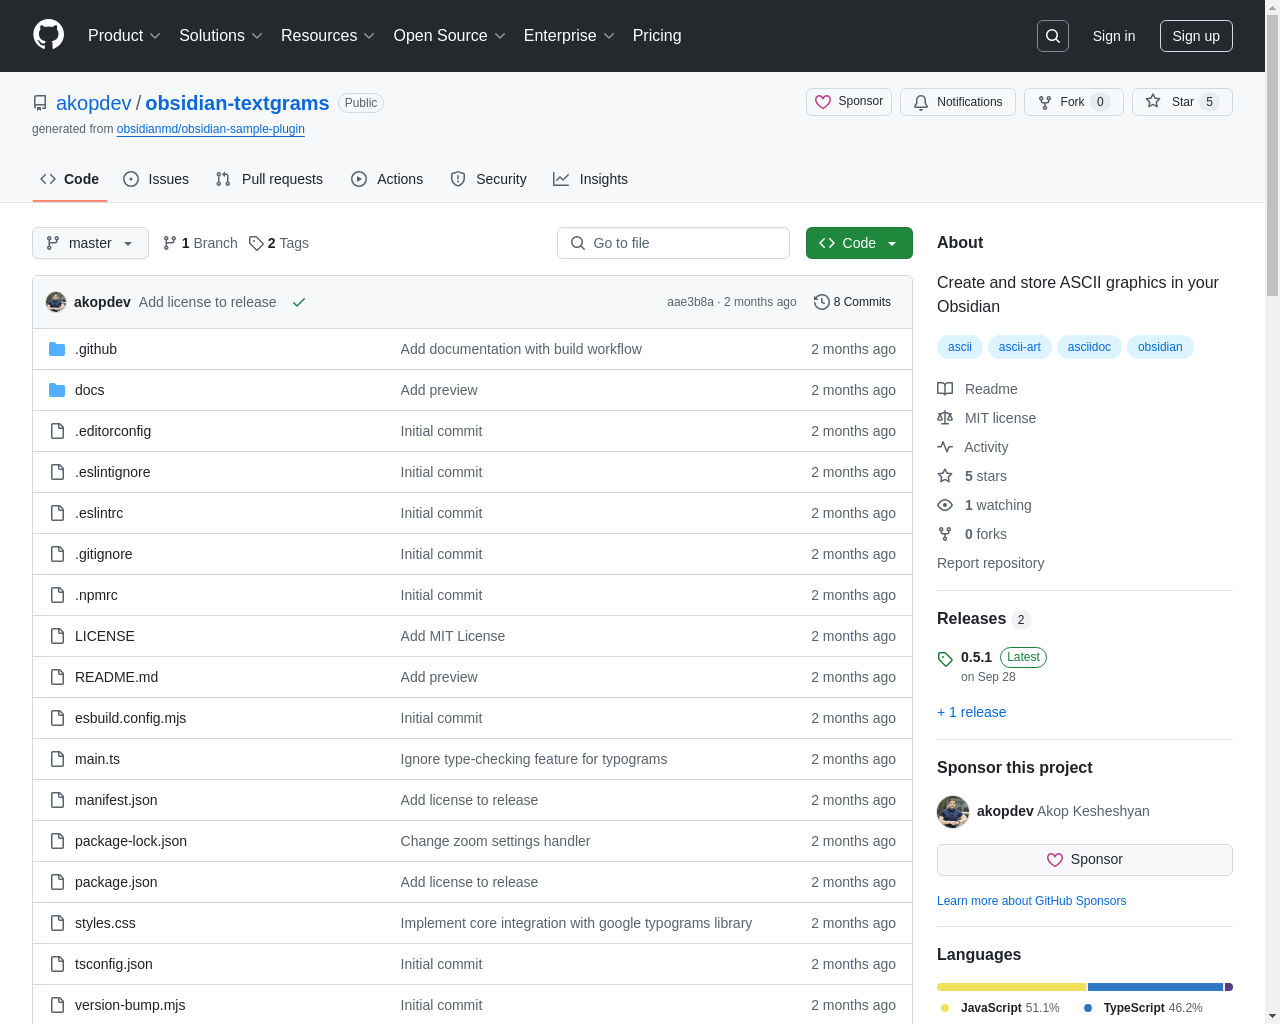
Task: Click the file icon beside package.json
Action: click(x=57, y=882)
